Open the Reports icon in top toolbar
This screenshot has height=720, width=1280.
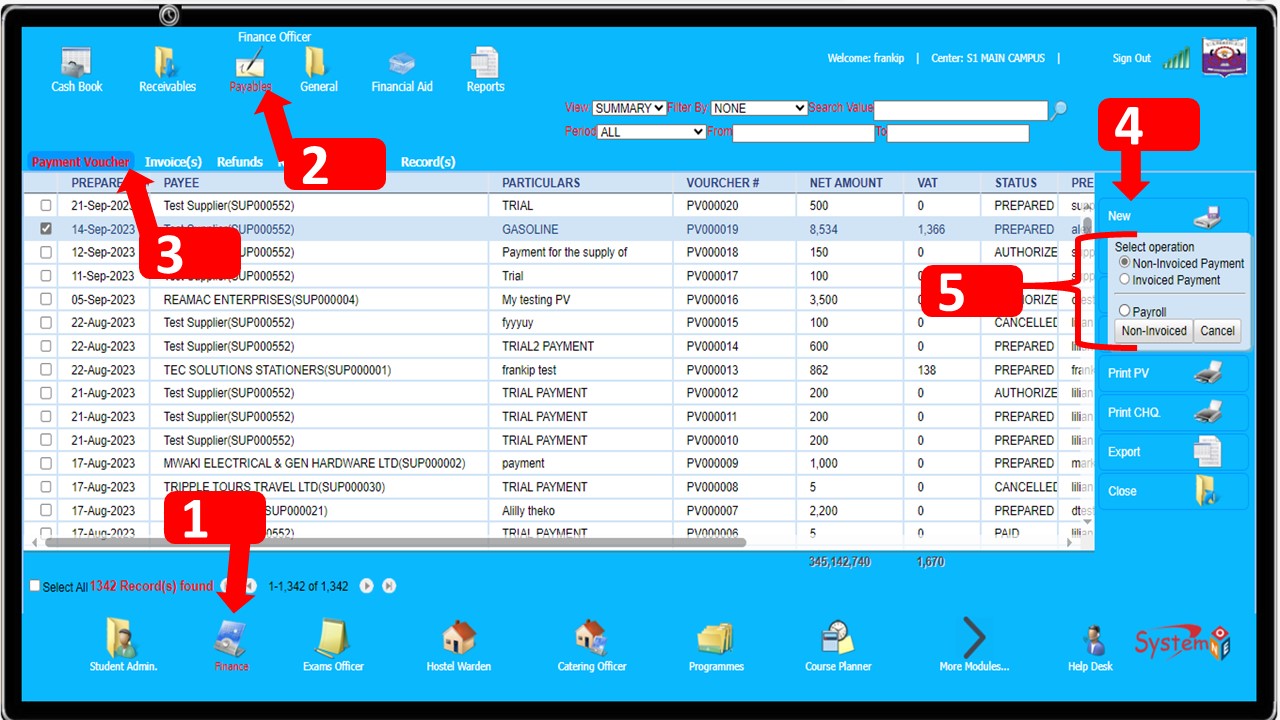point(485,66)
